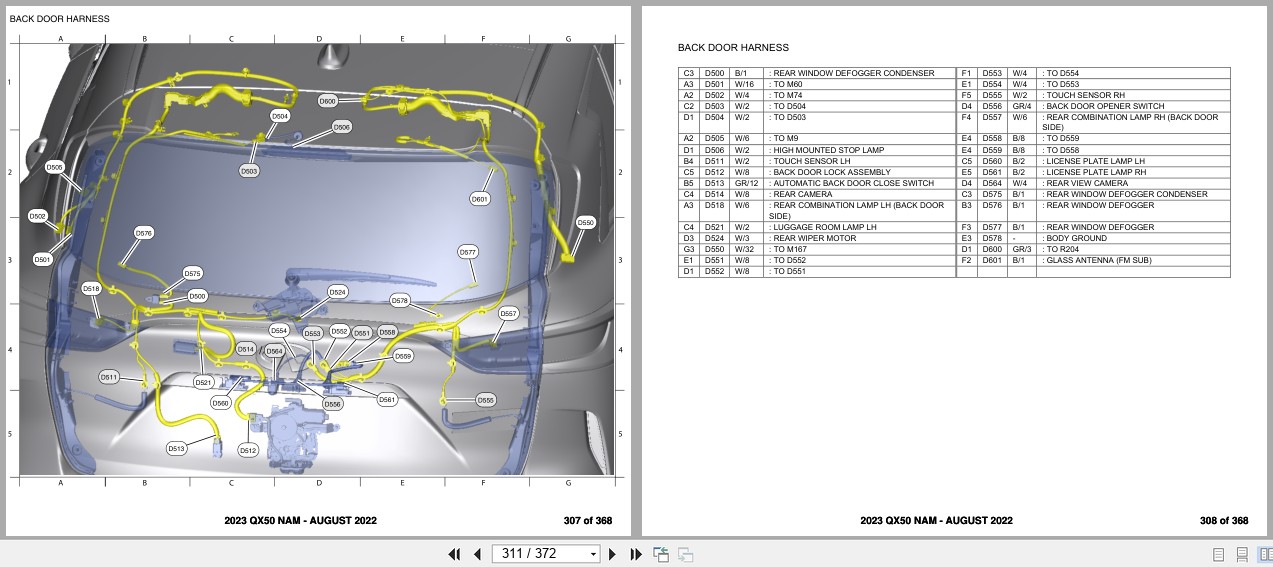The width and height of the screenshot is (1273, 567).
Task: Click connector label D500 in the diagram
Action: click(x=198, y=296)
